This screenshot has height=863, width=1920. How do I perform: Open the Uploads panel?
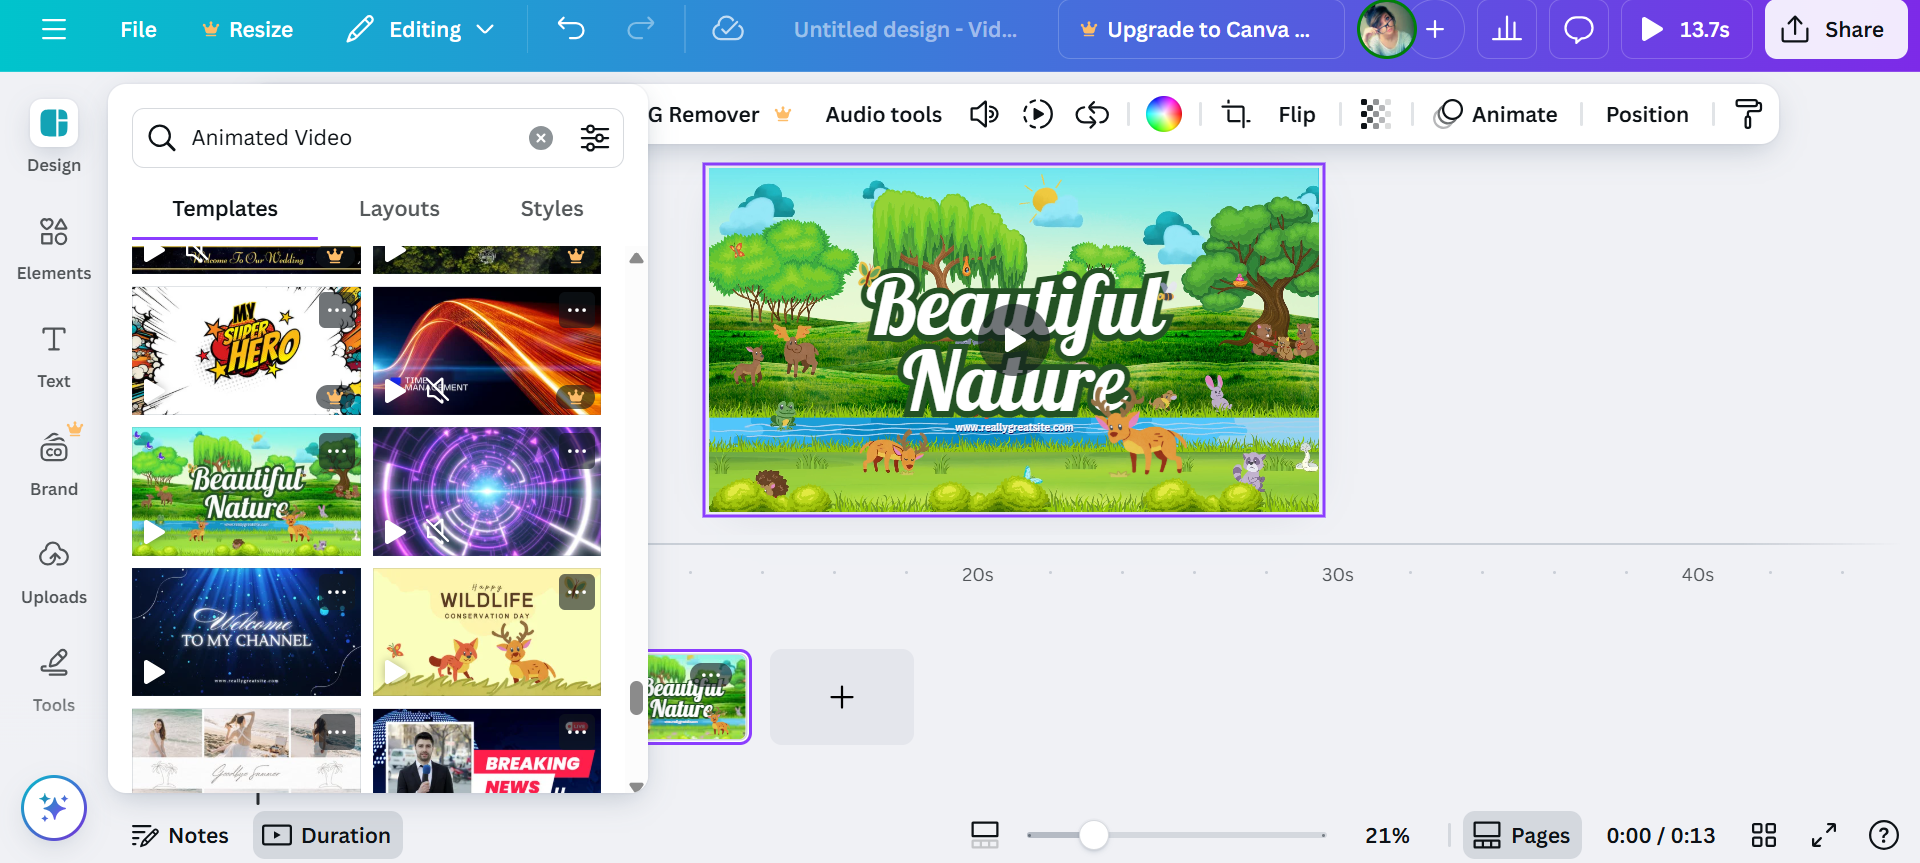coord(54,573)
